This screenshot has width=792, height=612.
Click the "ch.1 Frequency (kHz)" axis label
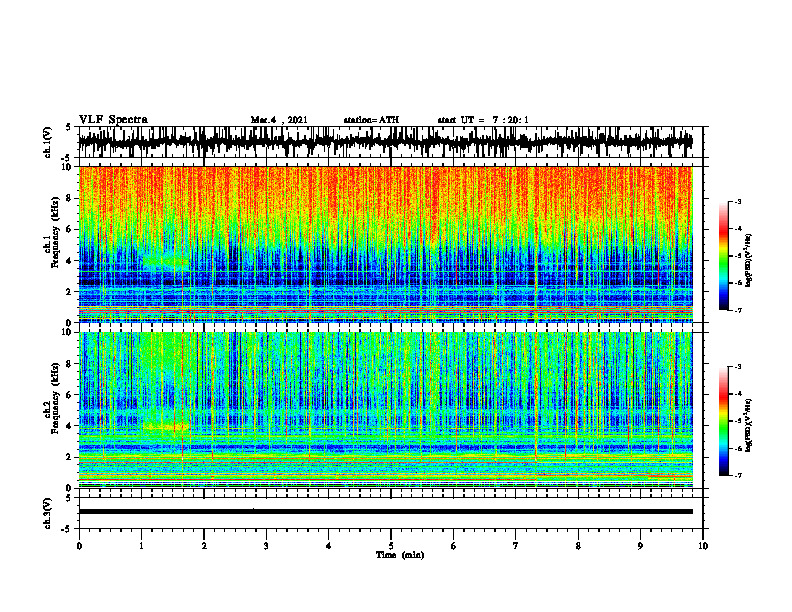click(x=53, y=244)
